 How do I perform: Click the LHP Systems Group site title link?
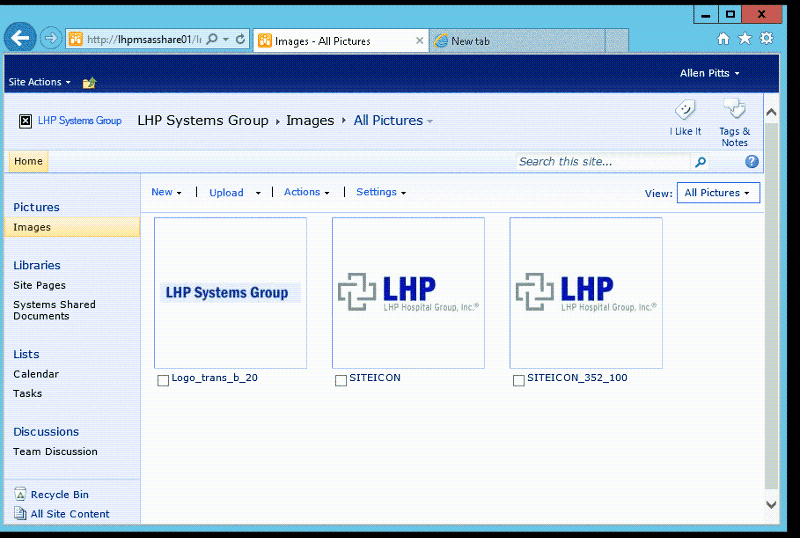(x=80, y=120)
